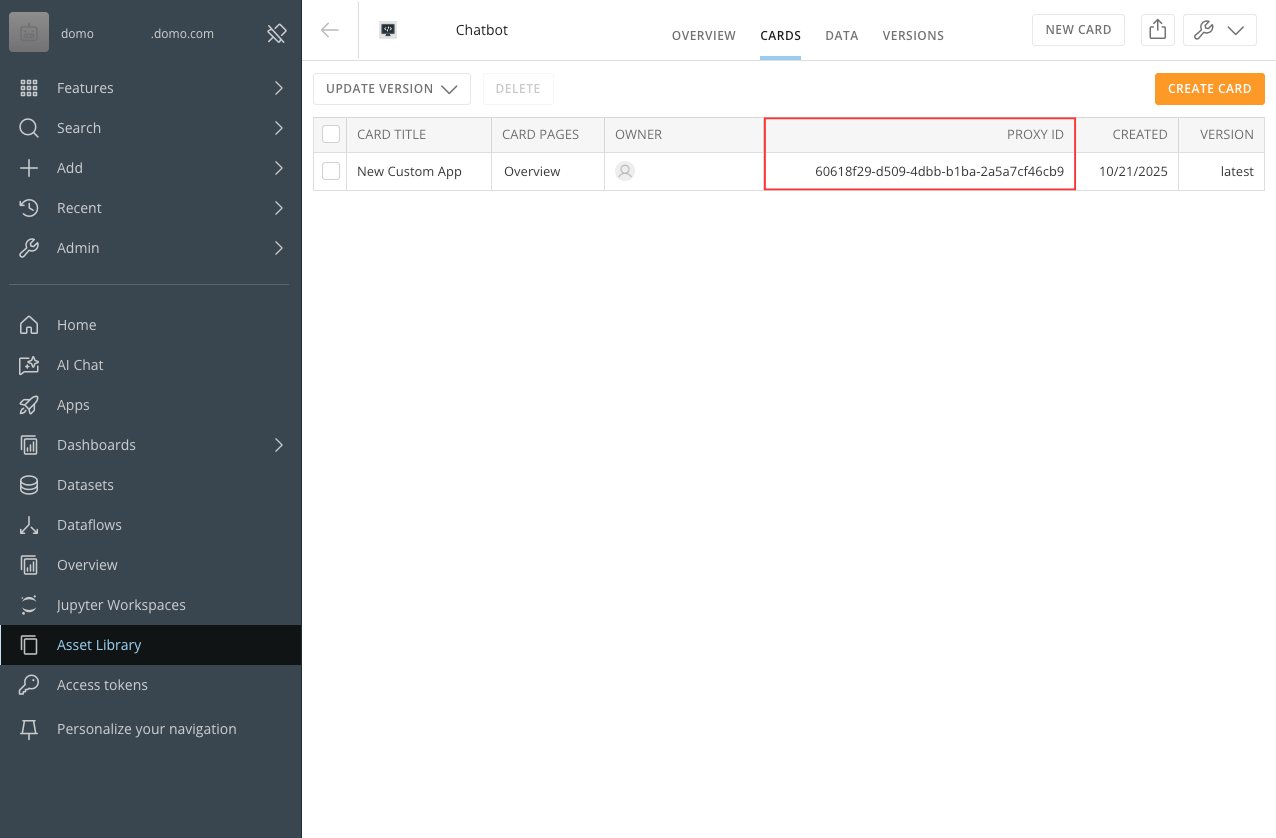
Task: Click the Add plus icon
Action: pyautogui.click(x=29, y=168)
